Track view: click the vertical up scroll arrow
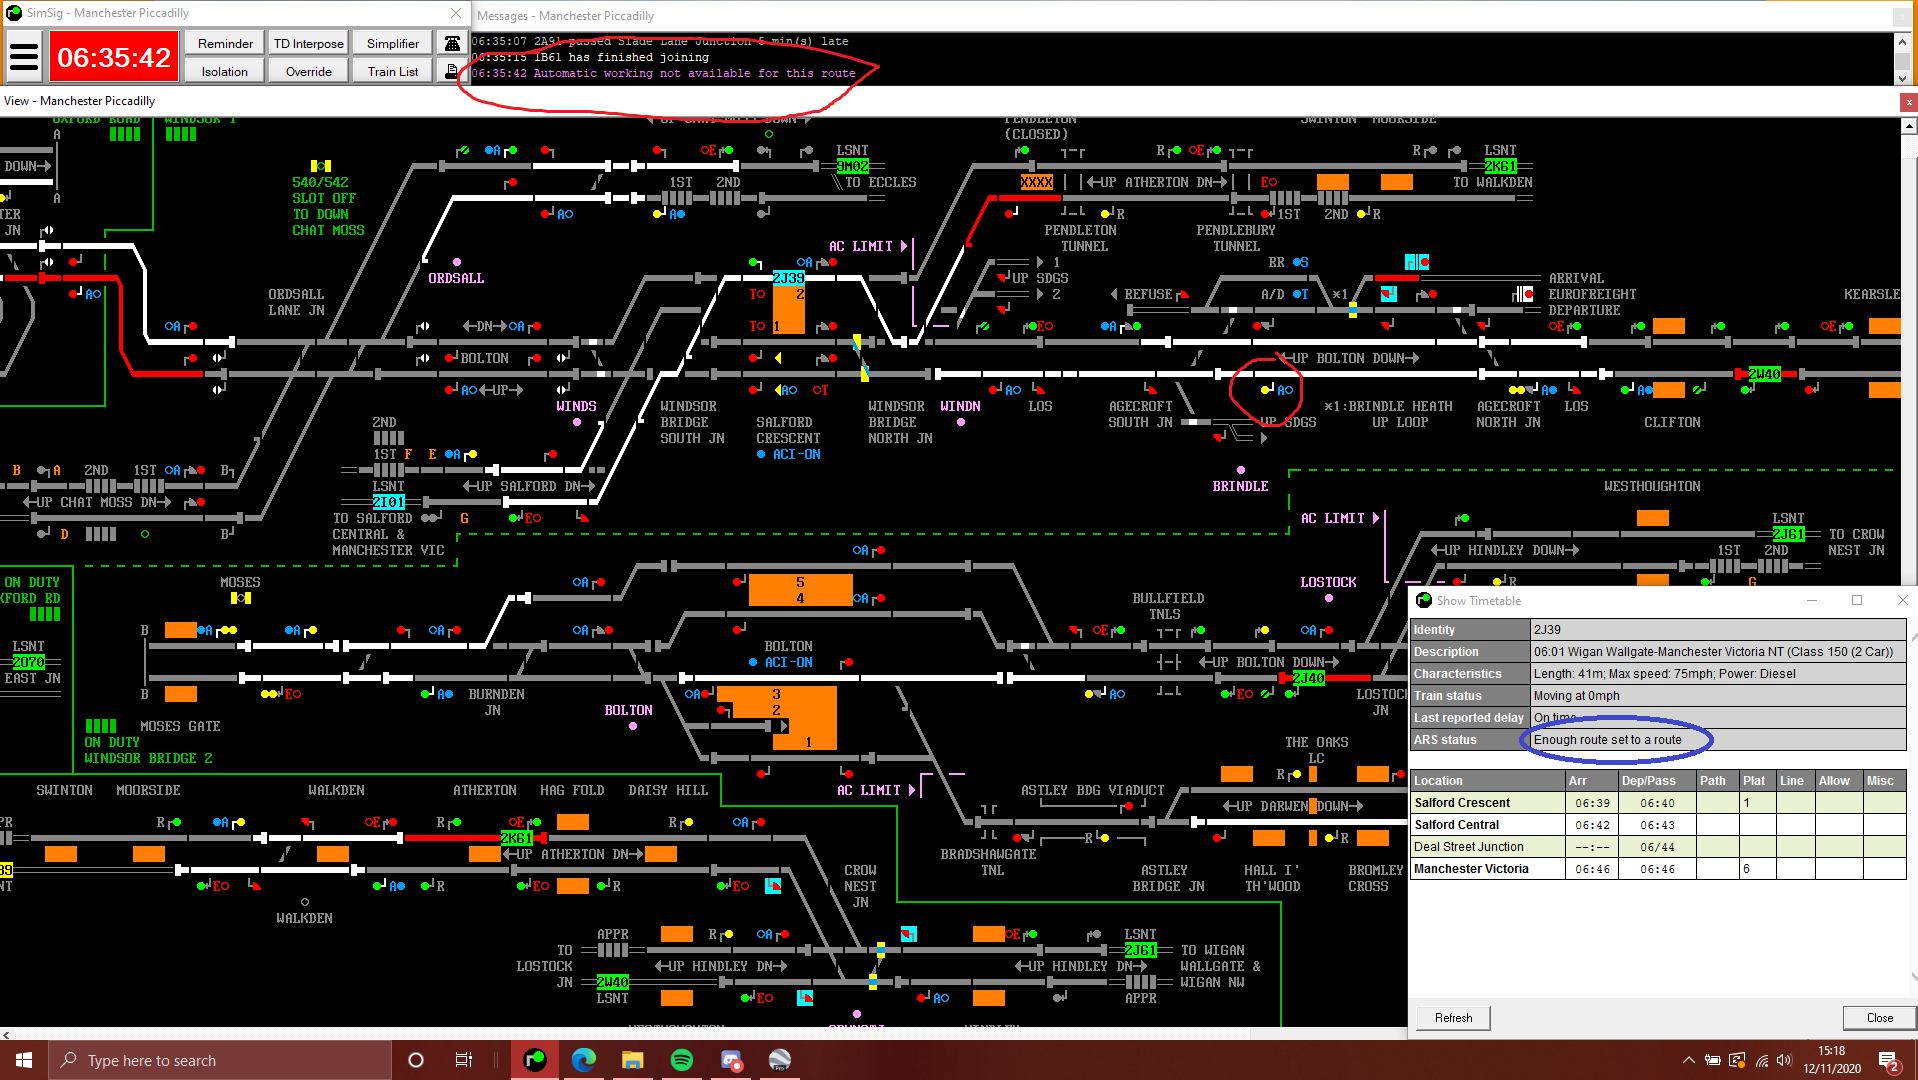1918x1080 pixels. (x=1909, y=126)
